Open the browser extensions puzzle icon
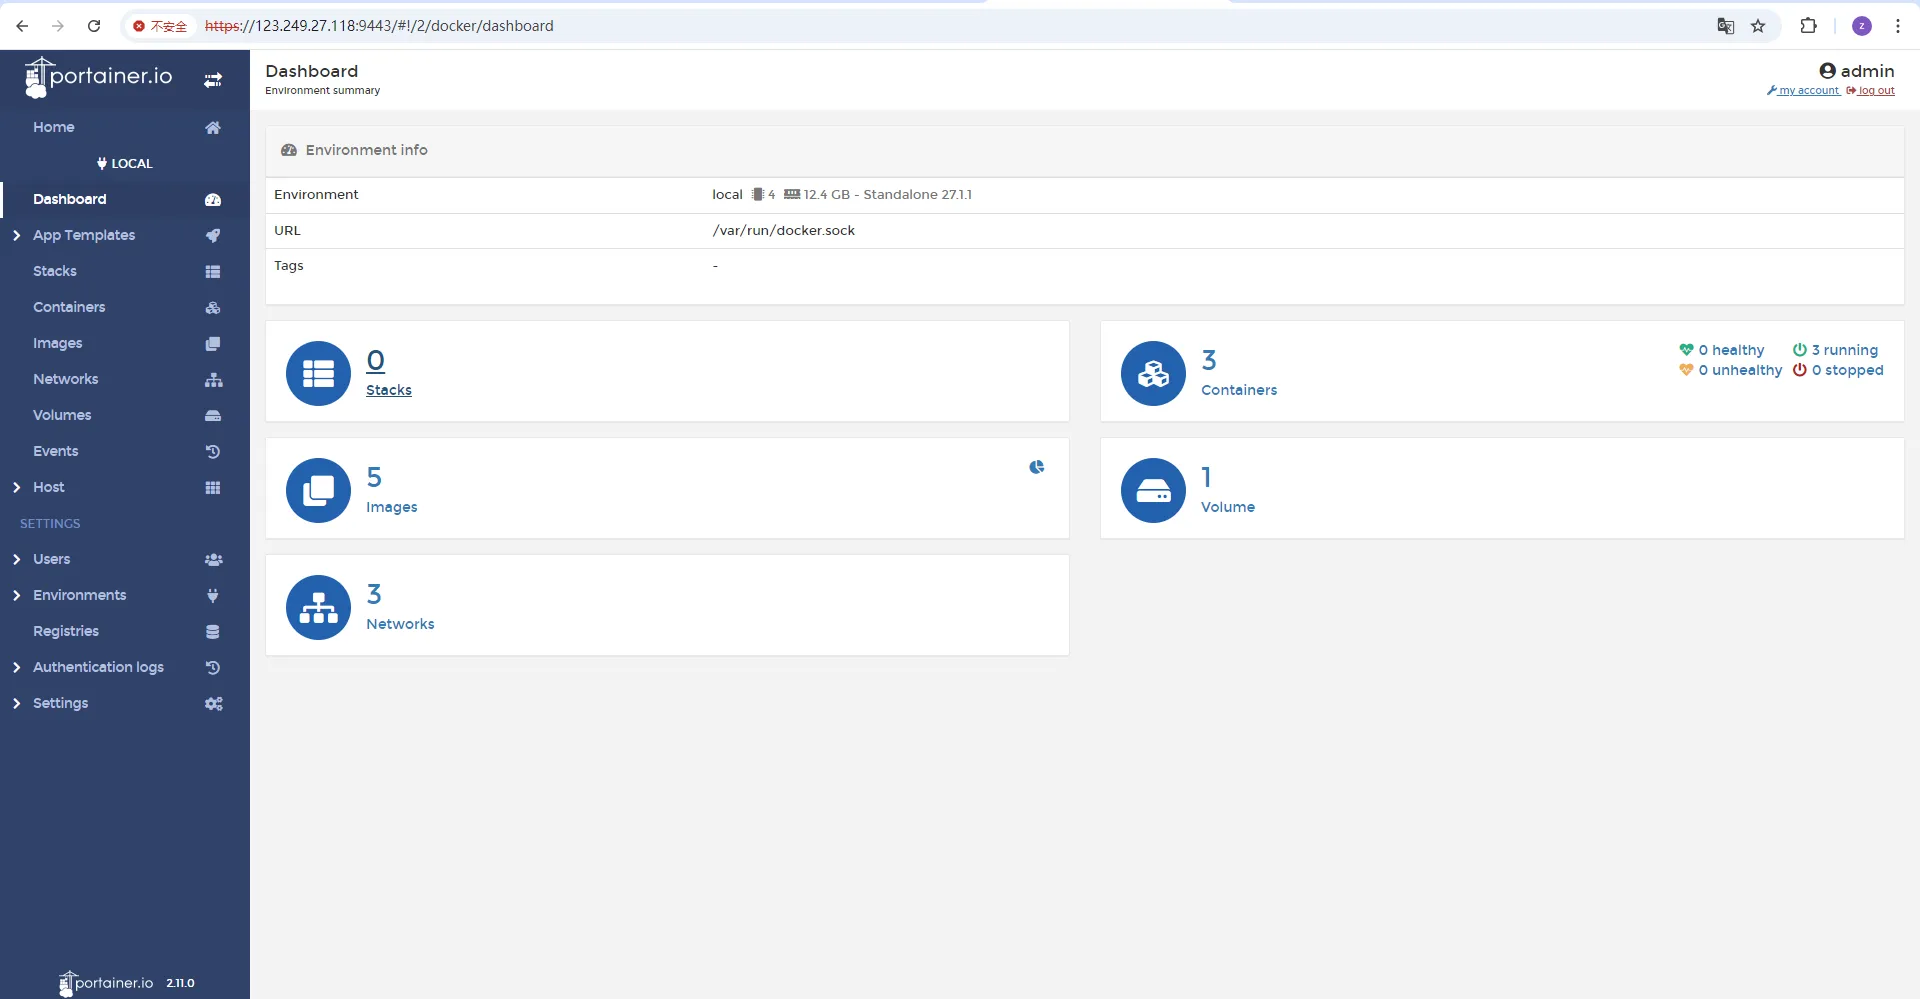Image resolution: width=1920 pixels, height=999 pixels. click(x=1808, y=26)
